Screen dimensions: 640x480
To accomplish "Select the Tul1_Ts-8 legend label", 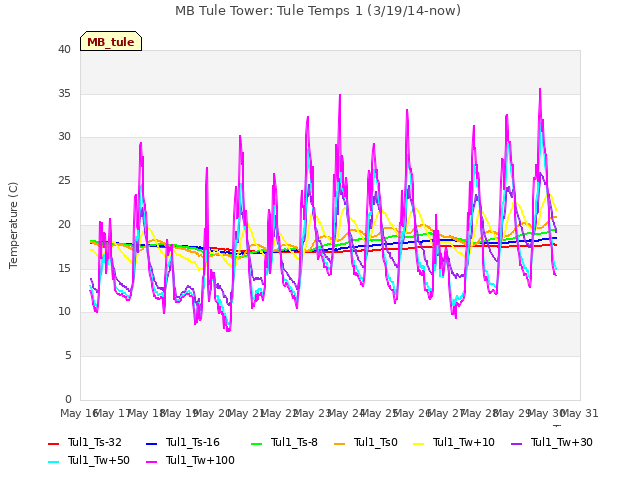I will point(294,442).
